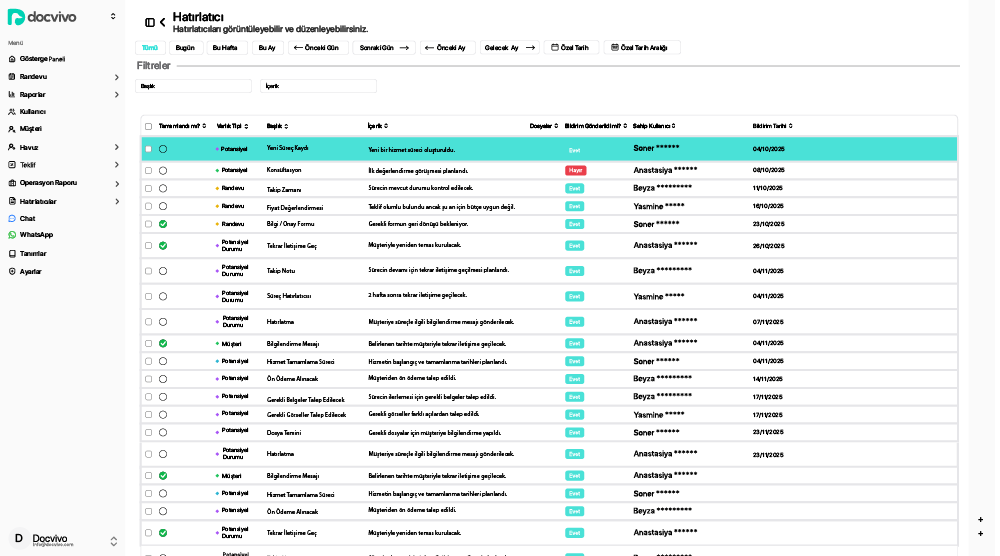1000x556 pixels.
Task: Mark Yeni Süreç Kaydı as completed
Action: click(163, 149)
